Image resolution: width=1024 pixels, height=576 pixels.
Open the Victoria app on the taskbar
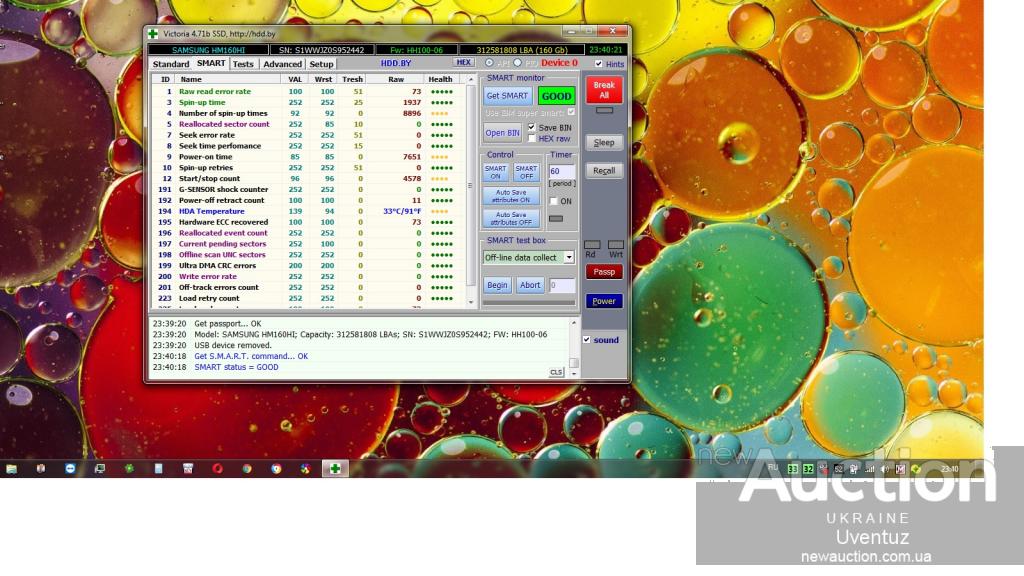pyautogui.click(x=335, y=468)
